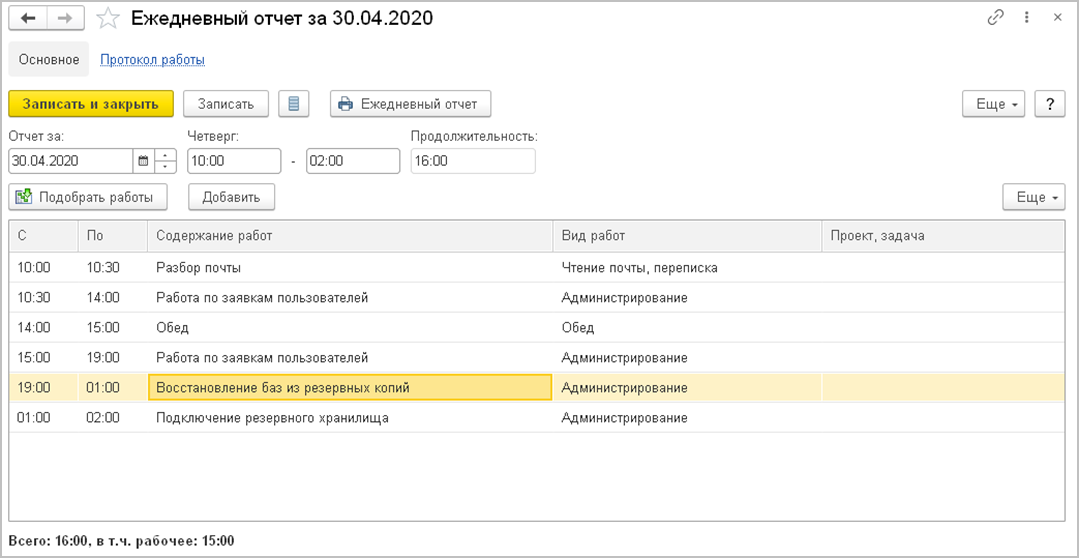Click the Добавить button
Image resolution: width=1079 pixels, height=558 pixels.
click(231, 197)
